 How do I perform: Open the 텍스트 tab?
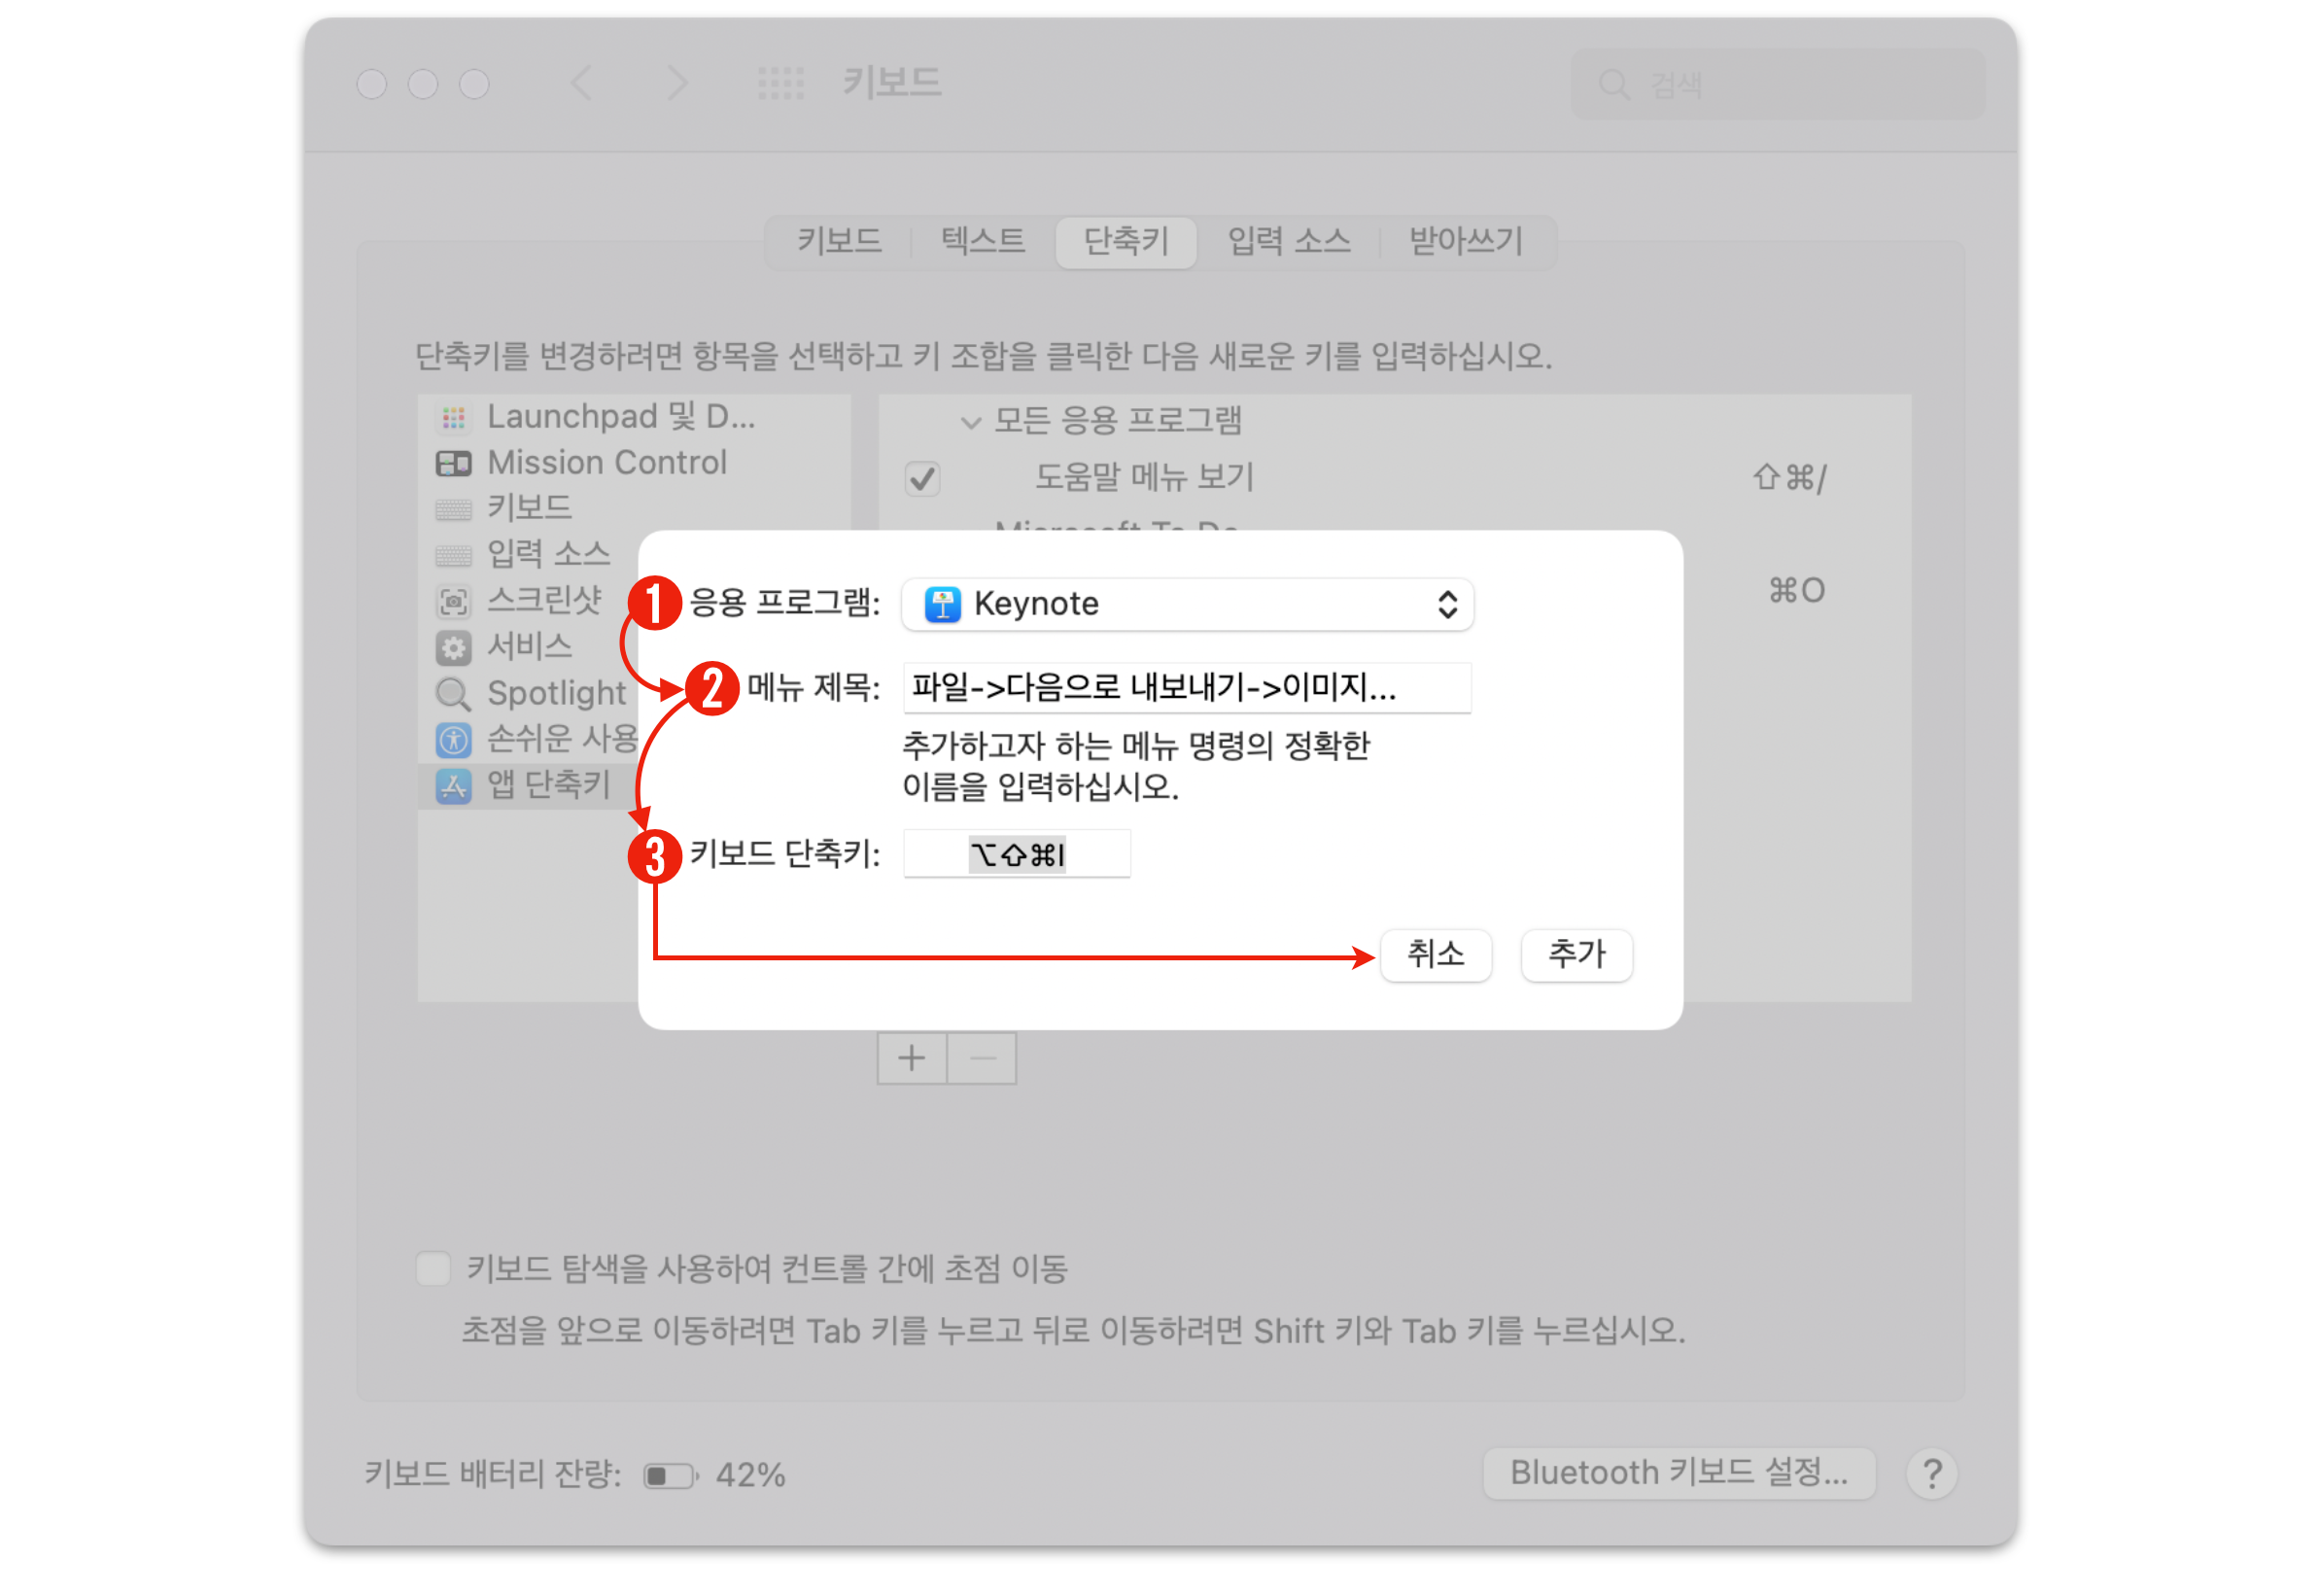[982, 241]
